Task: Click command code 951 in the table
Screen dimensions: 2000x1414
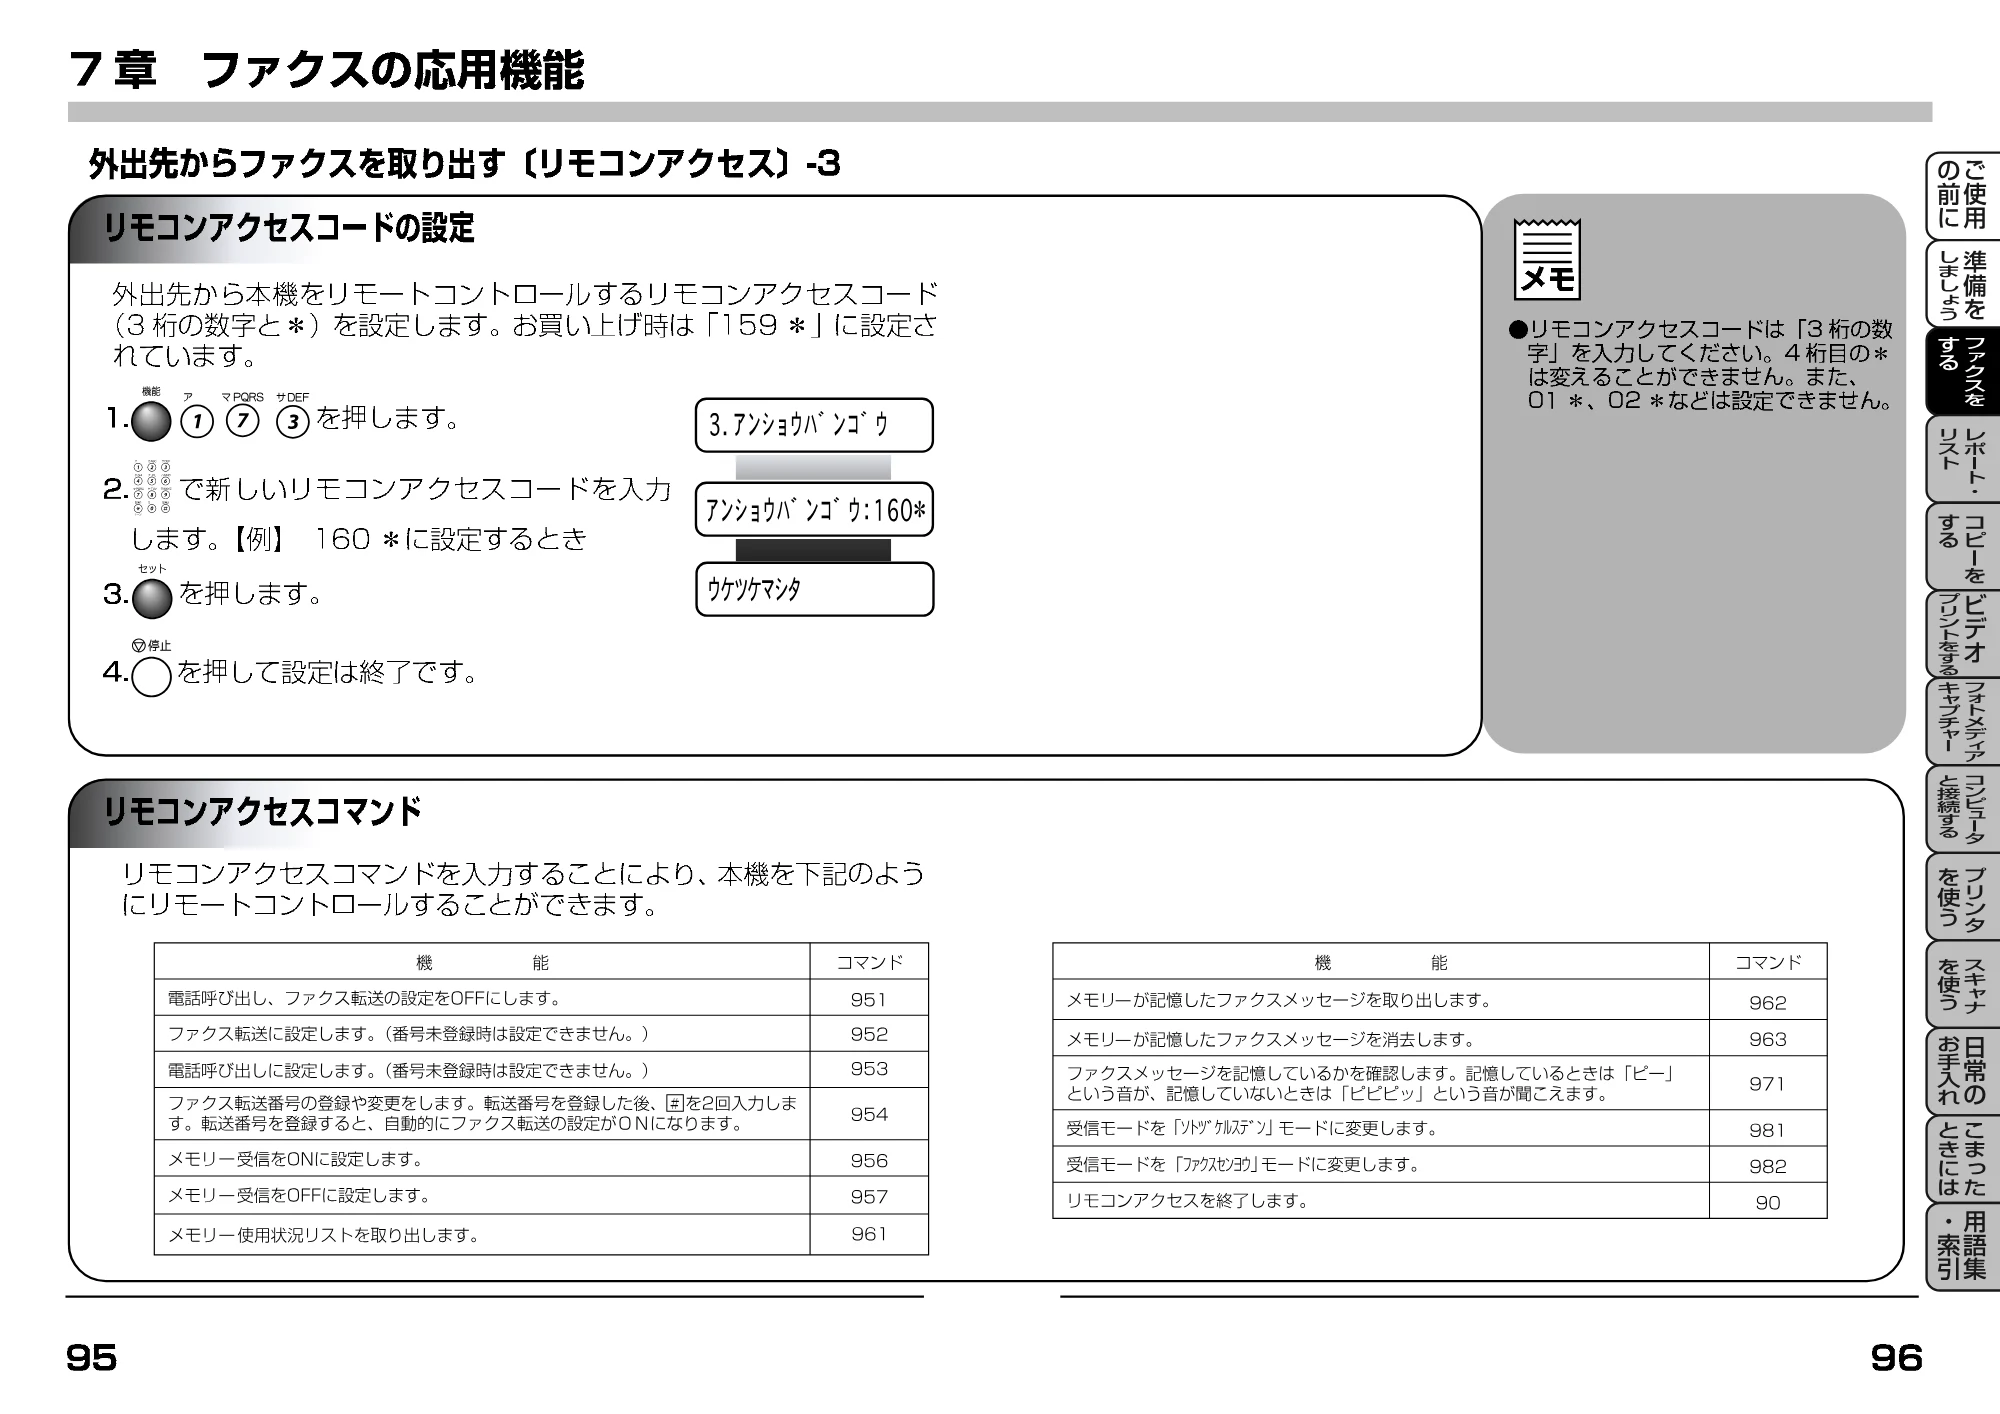Action: pyautogui.click(x=869, y=999)
